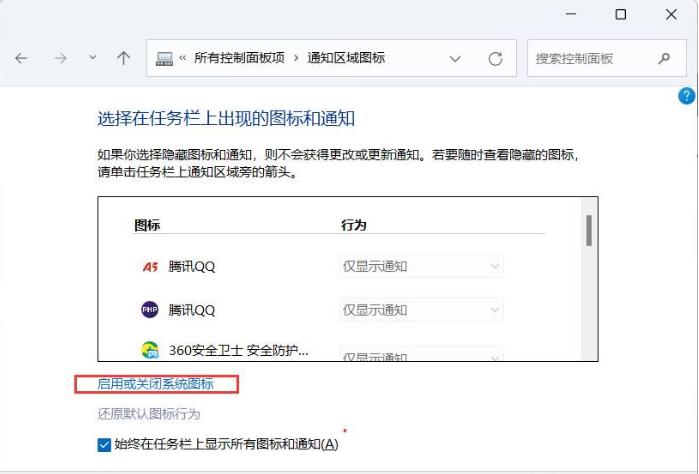Expand the address bar history dropdown
The height and width of the screenshot is (474, 699).
point(456,59)
